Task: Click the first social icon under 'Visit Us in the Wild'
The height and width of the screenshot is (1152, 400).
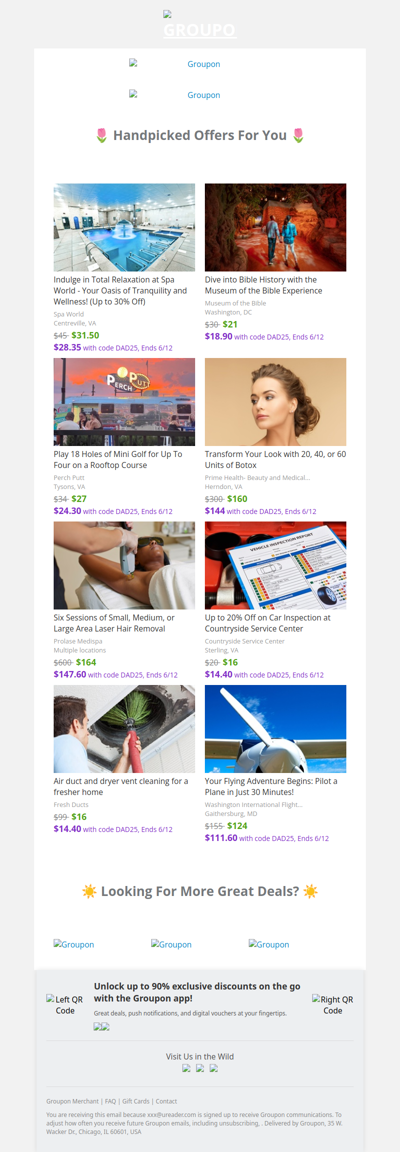Action: pyautogui.click(x=186, y=1068)
